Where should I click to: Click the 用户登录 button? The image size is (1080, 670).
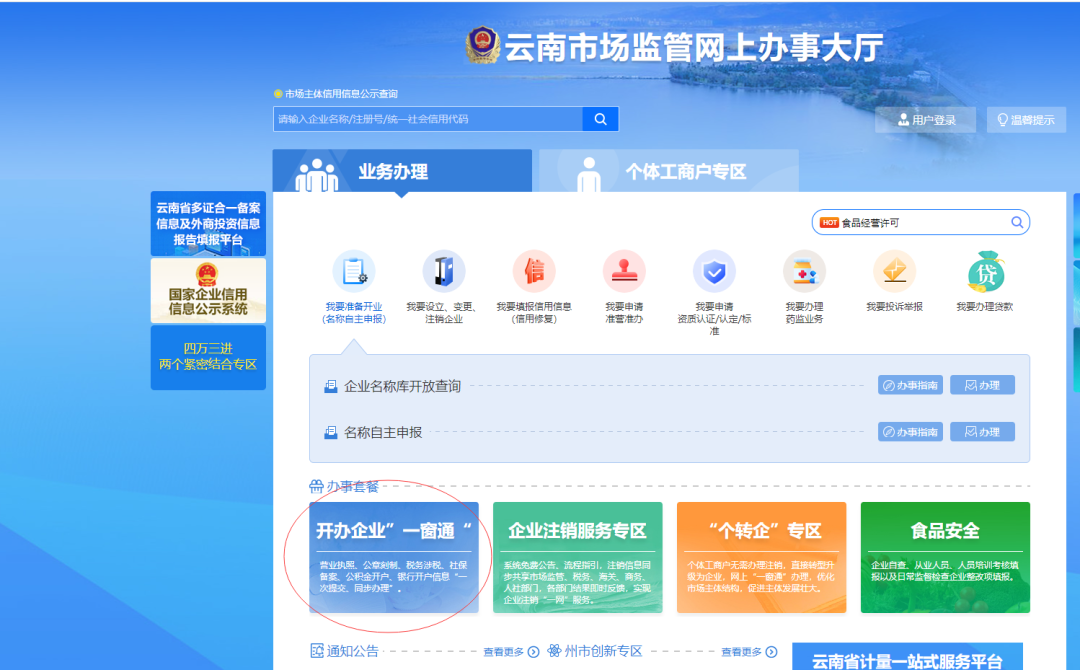click(926, 120)
